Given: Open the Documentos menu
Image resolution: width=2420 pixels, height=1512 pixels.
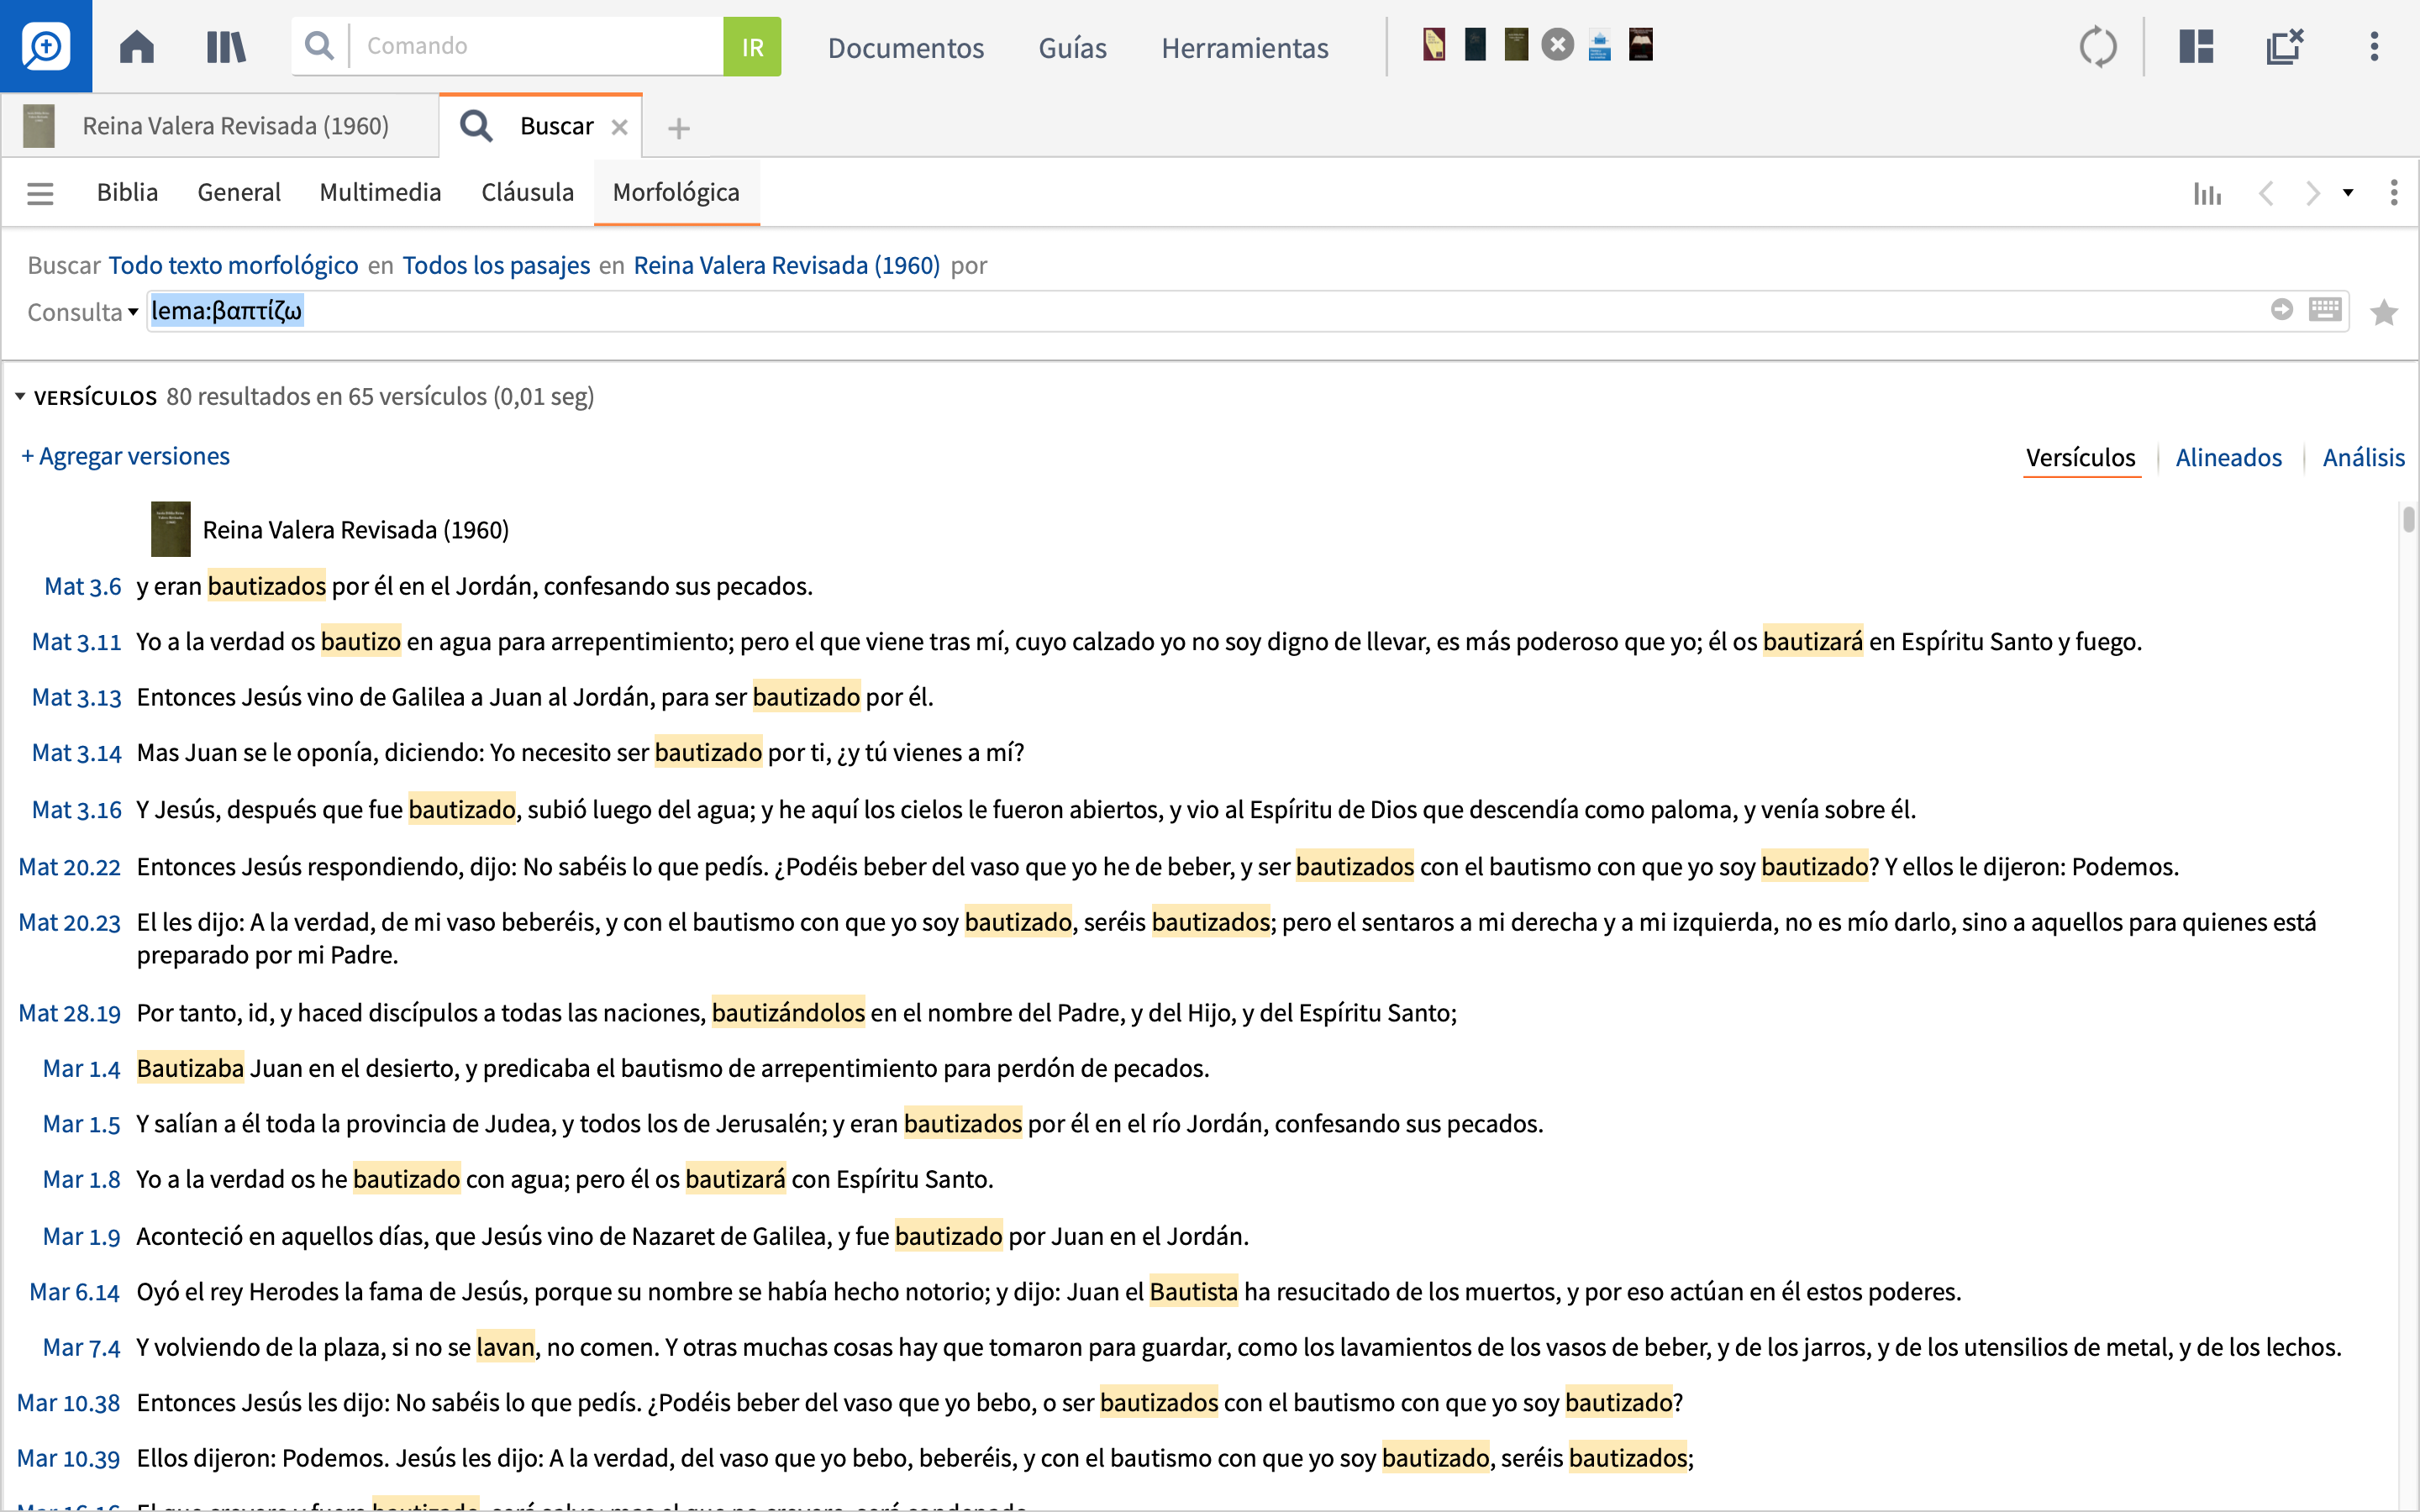Looking at the screenshot, I should (x=906, y=47).
